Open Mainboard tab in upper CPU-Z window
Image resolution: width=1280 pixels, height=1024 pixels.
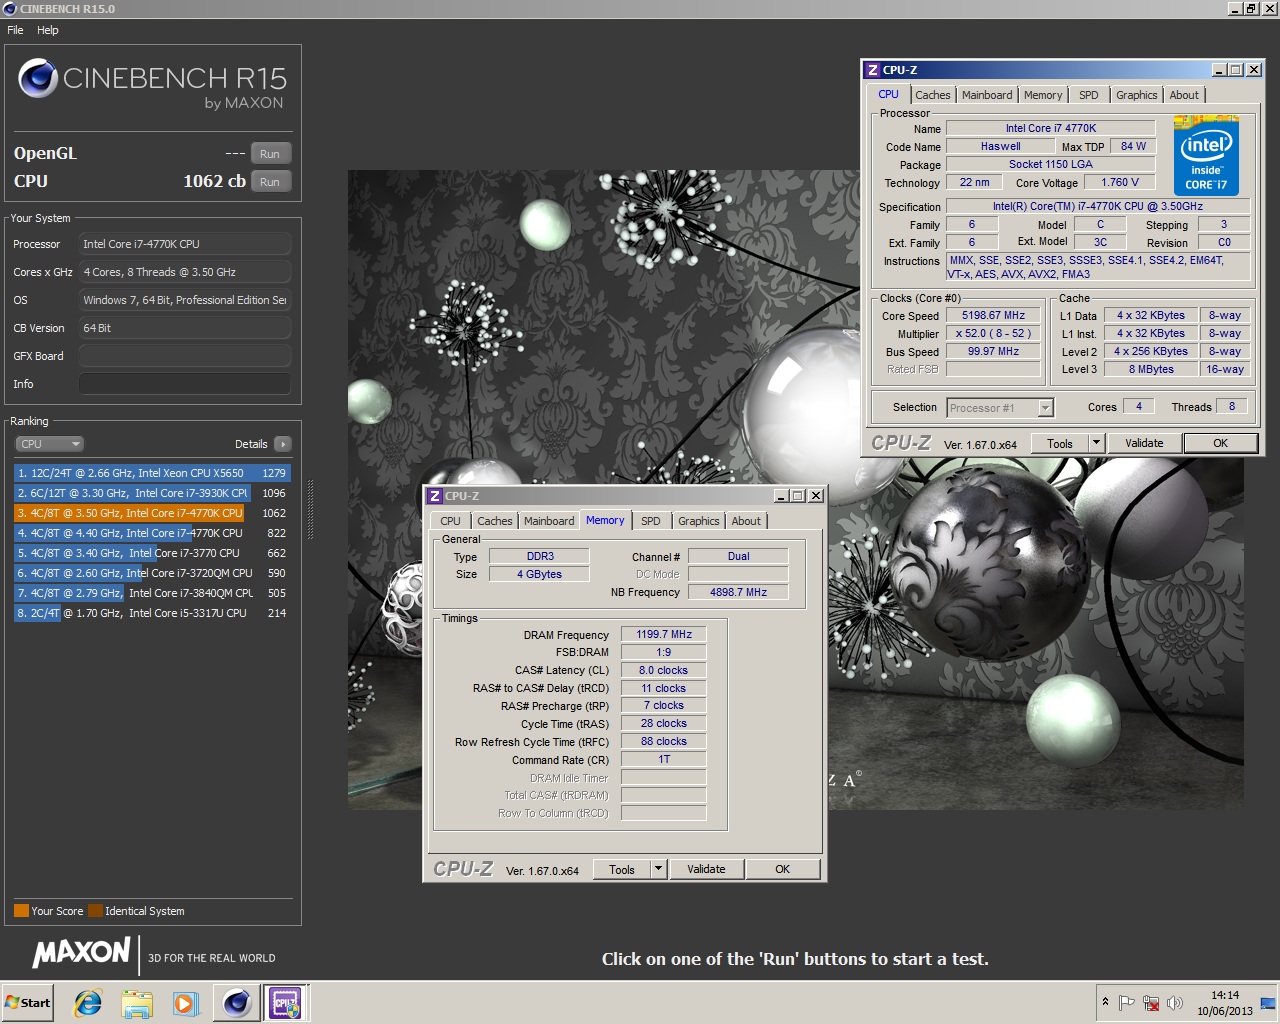click(987, 95)
